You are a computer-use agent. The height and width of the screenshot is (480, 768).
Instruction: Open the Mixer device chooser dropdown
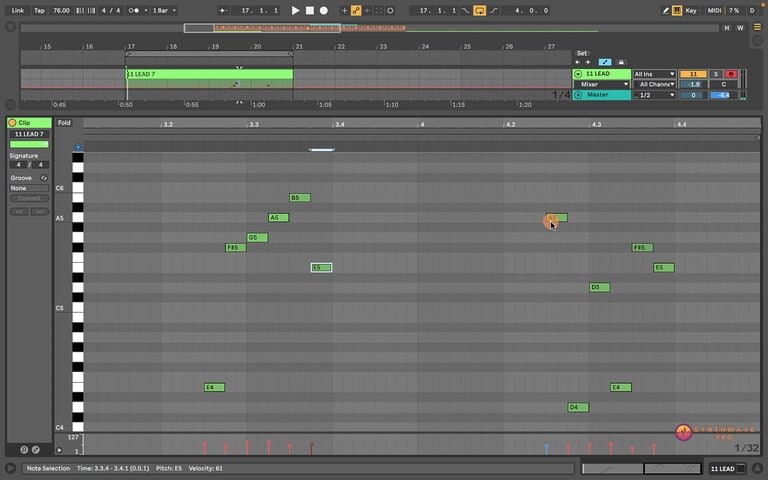coord(602,84)
